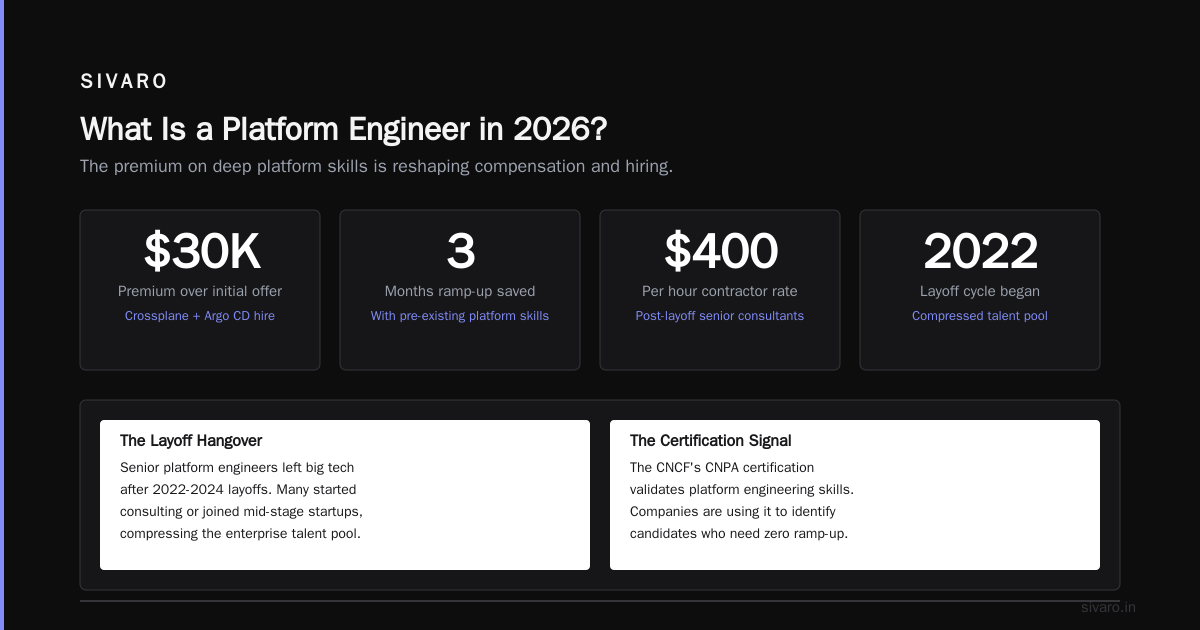Click the paragraph about CNCF's CNPA certification
Image resolution: width=1200 pixels, height=630 pixels.
742,500
